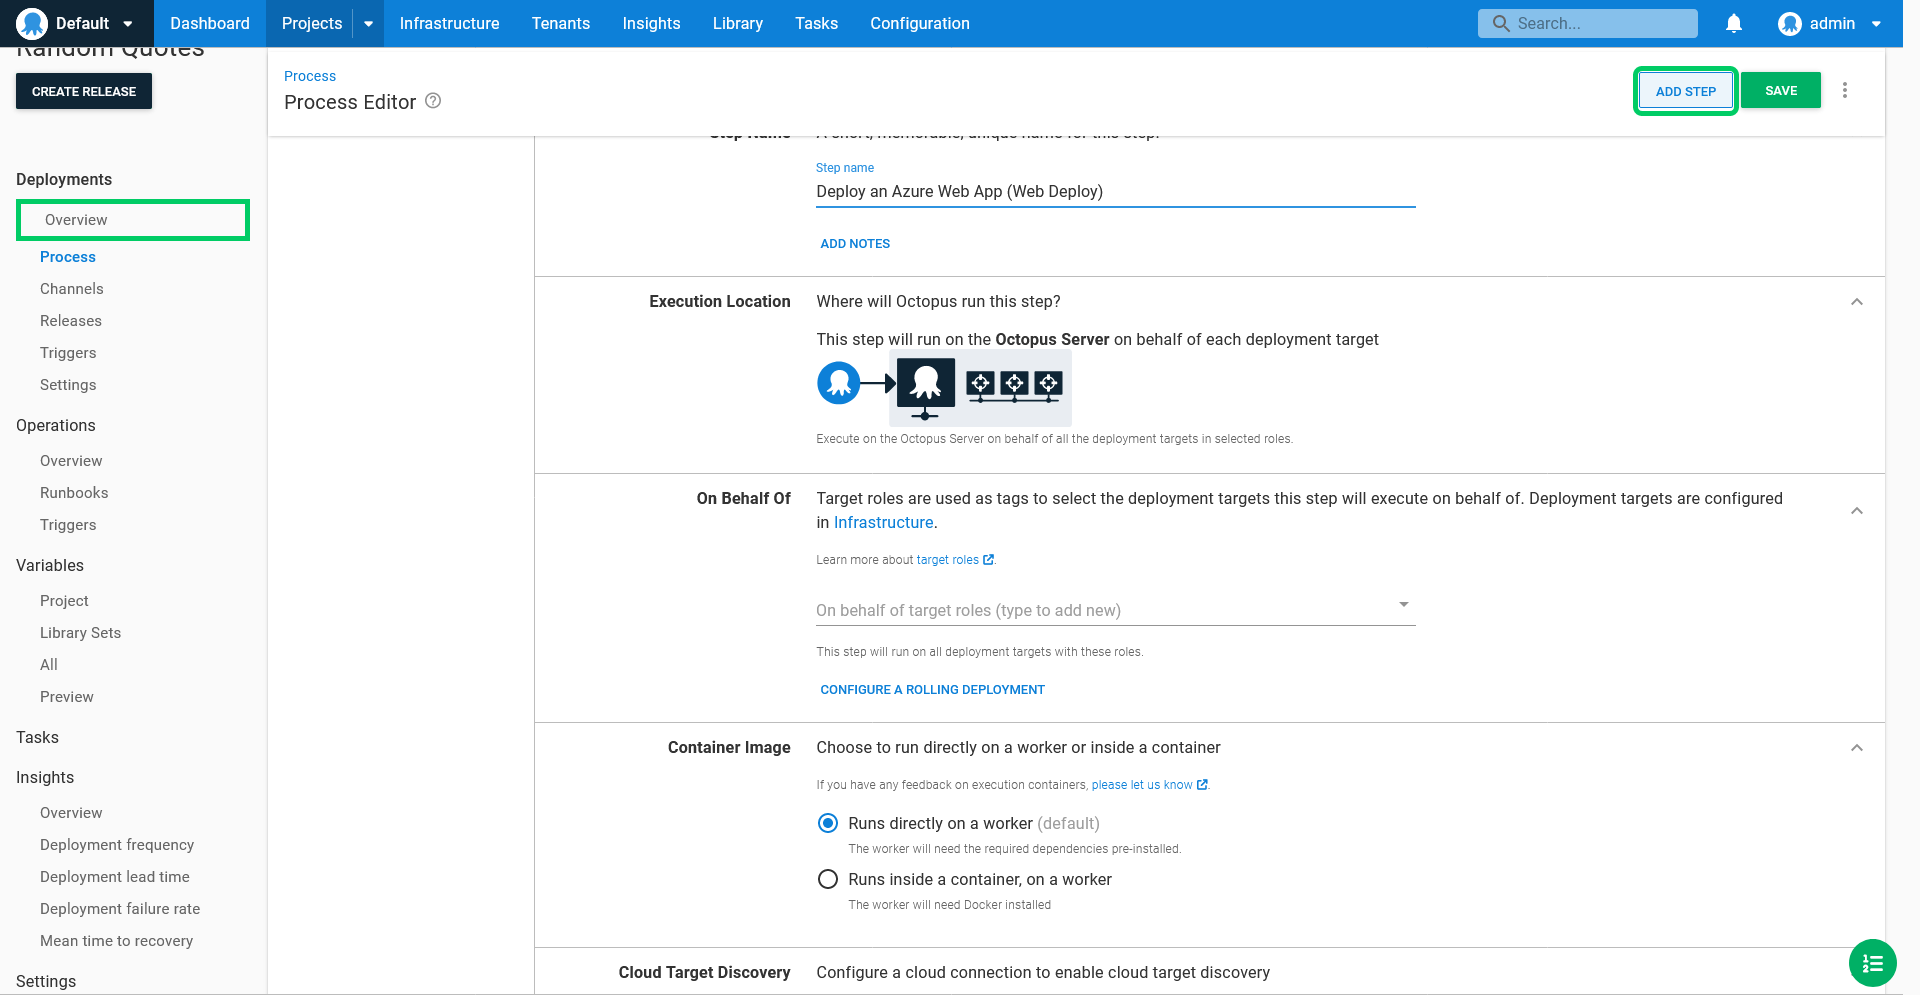Go to the Dashboard menu
This screenshot has height=995, width=1920.
210,23
